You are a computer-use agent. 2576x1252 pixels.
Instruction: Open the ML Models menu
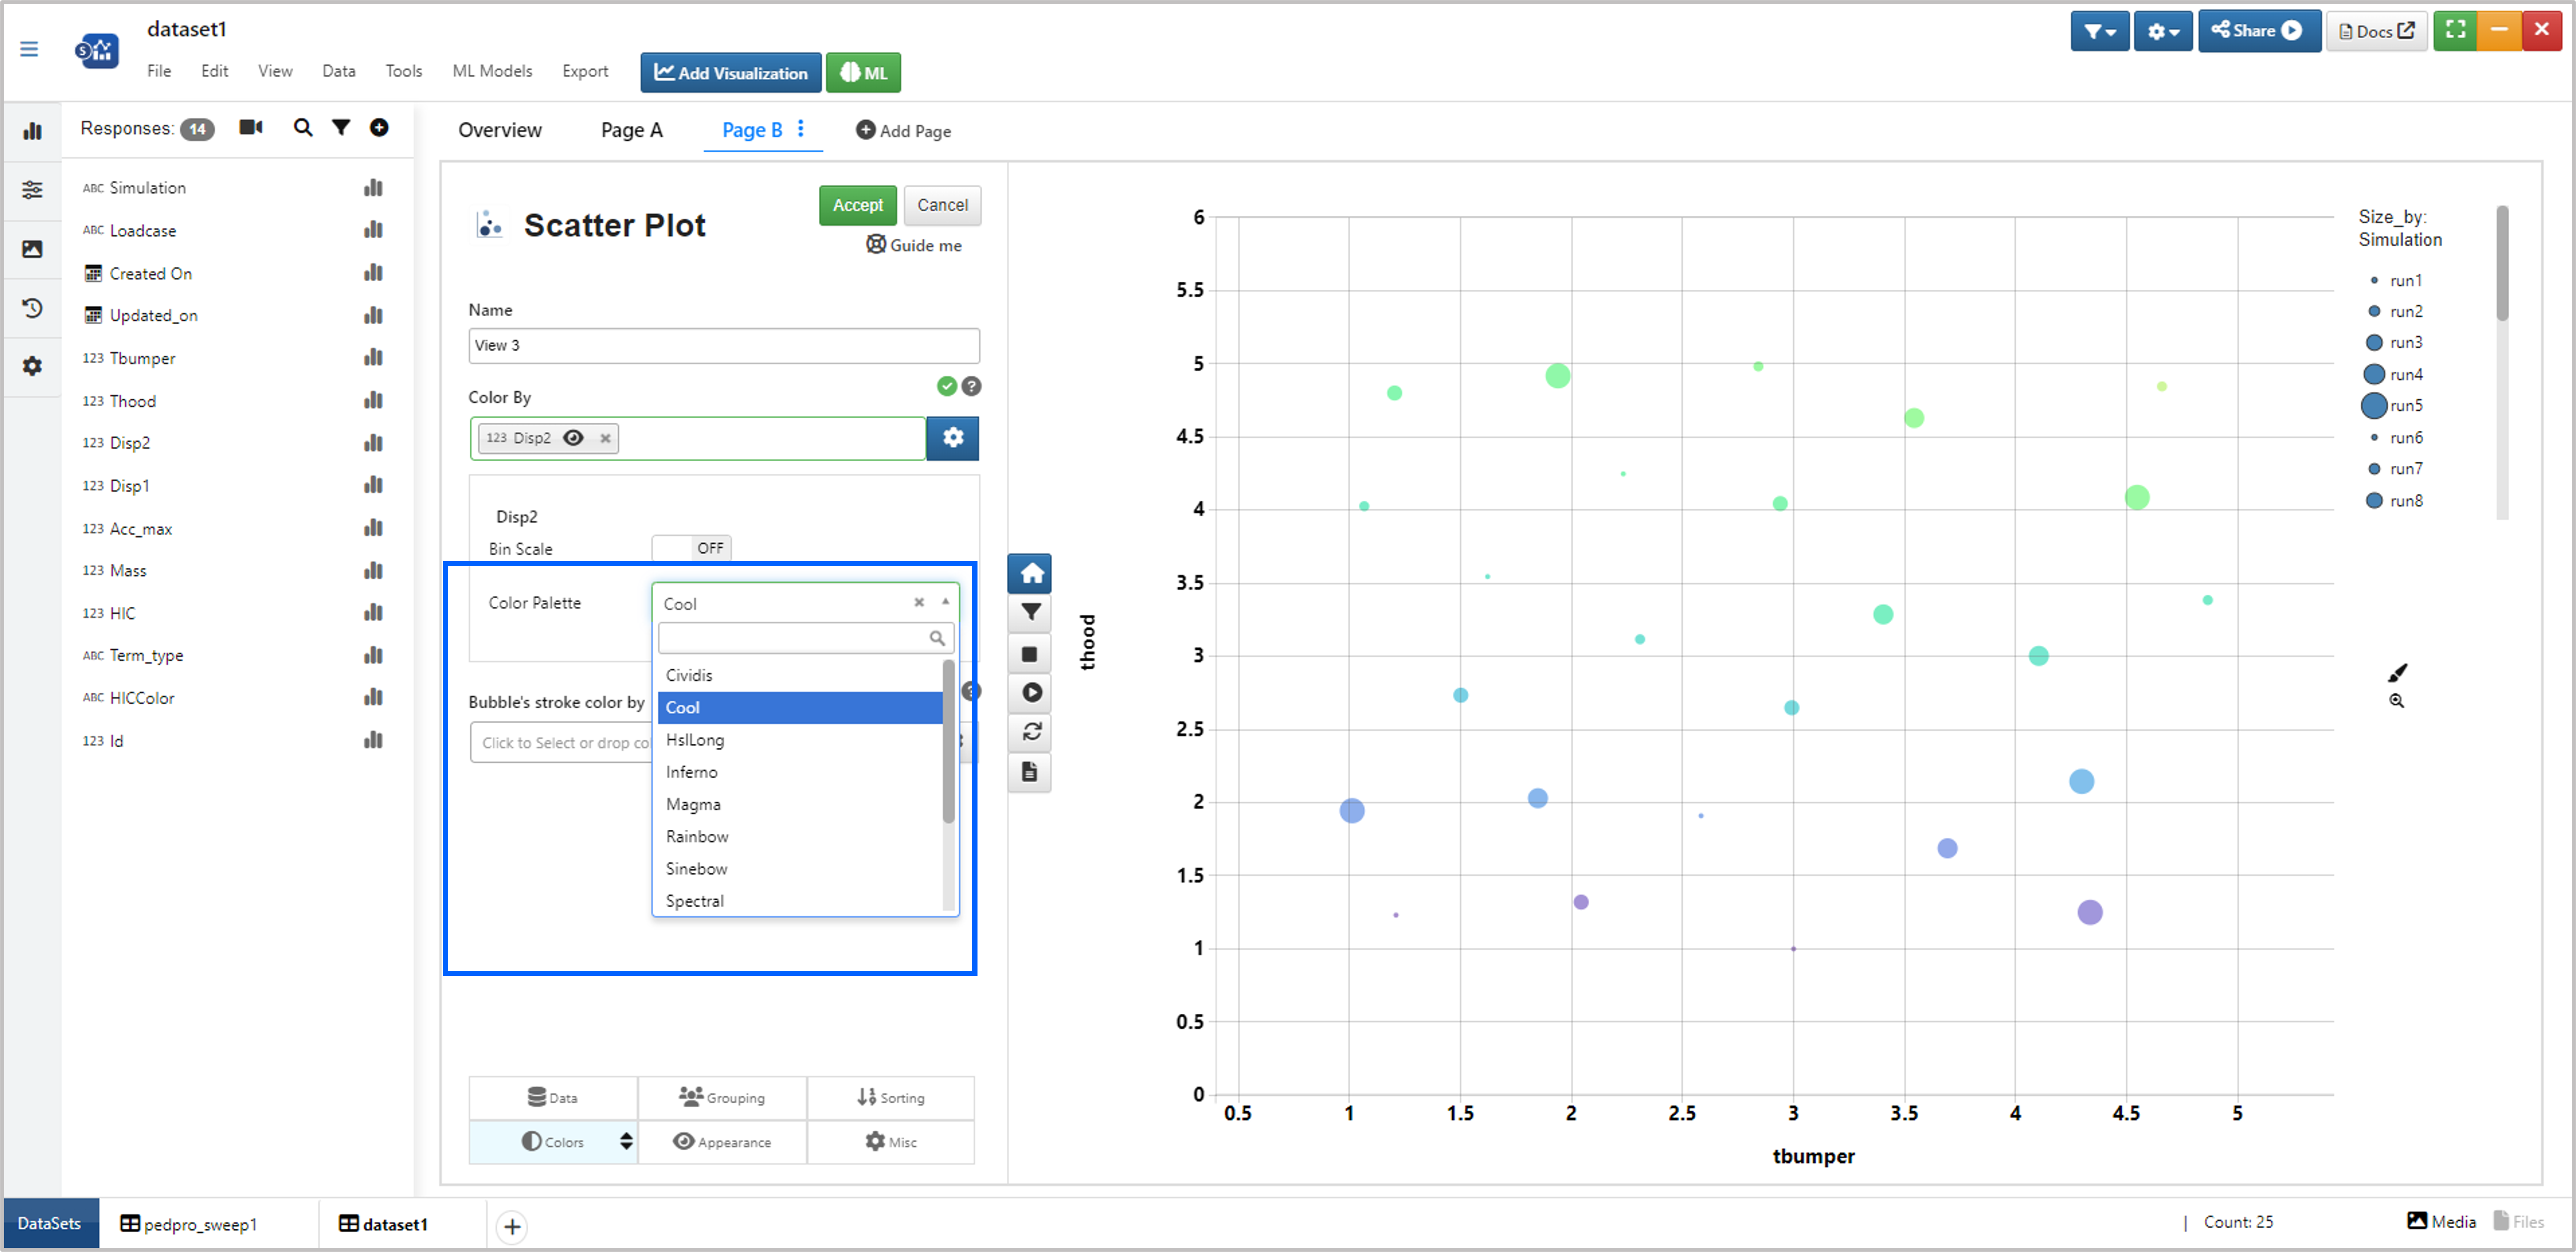(x=492, y=71)
